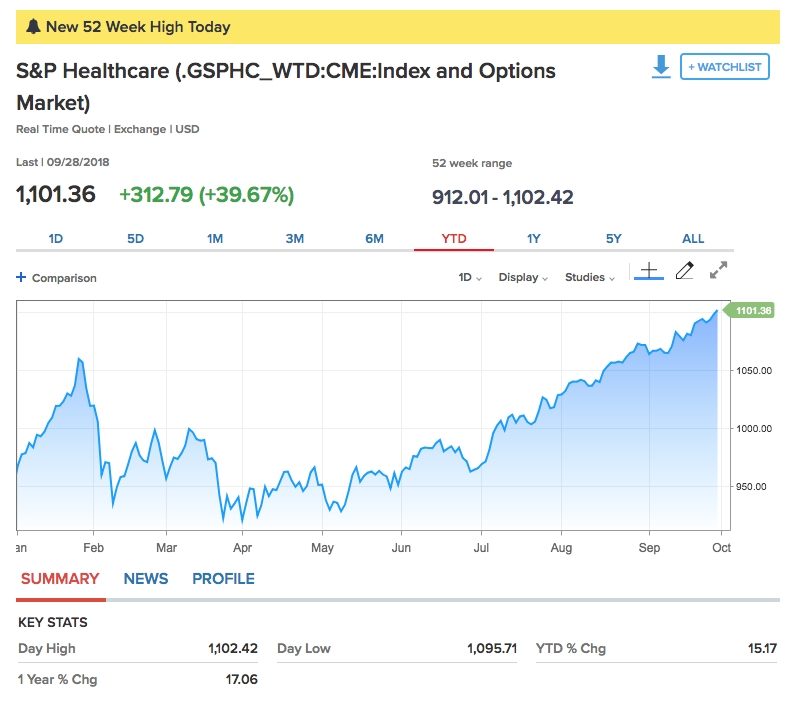The image size is (794, 703).
Task: Click the download arrow icon
Action: click(x=661, y=66)
